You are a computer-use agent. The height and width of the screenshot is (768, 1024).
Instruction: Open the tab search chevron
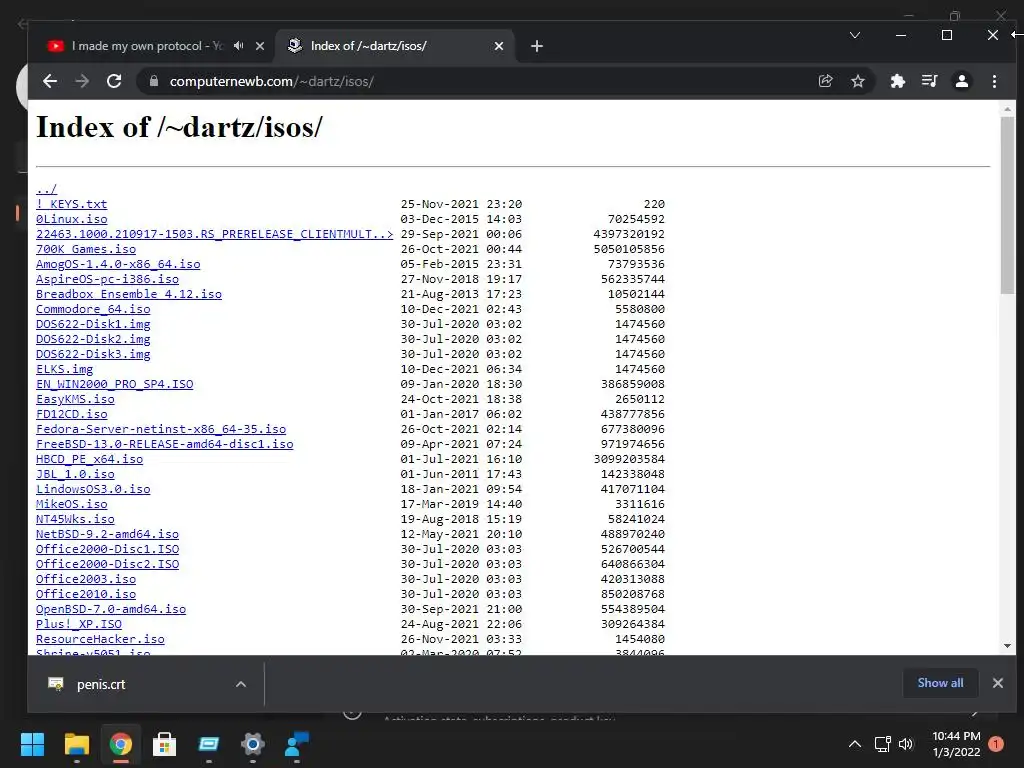pos(855,35)
